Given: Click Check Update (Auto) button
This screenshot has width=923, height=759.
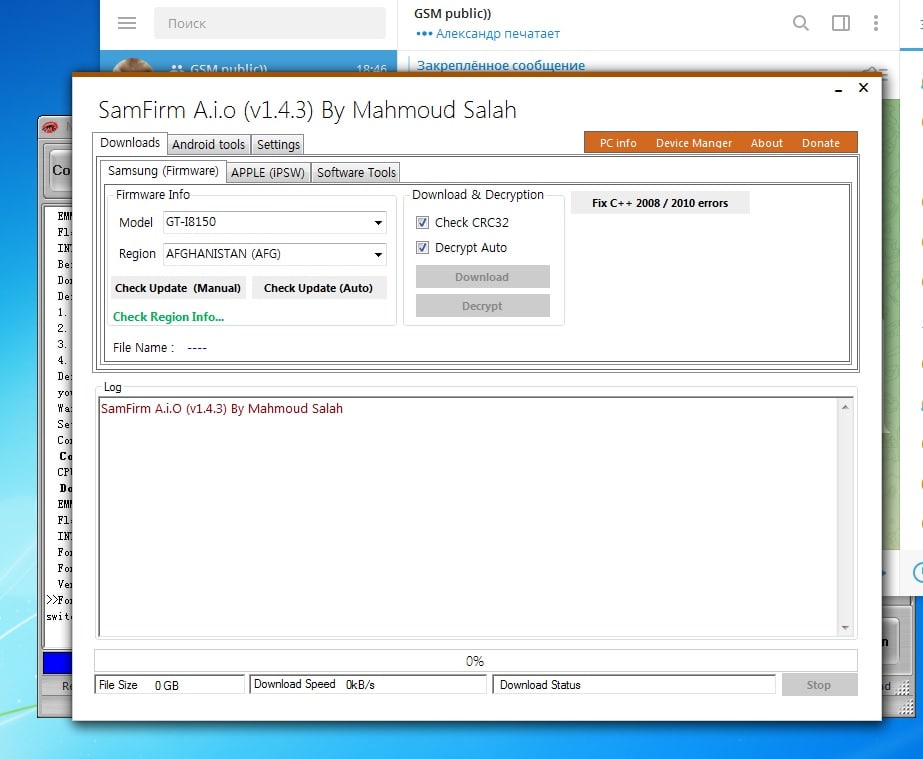Looking at the screenshot, I should [318, 288].
